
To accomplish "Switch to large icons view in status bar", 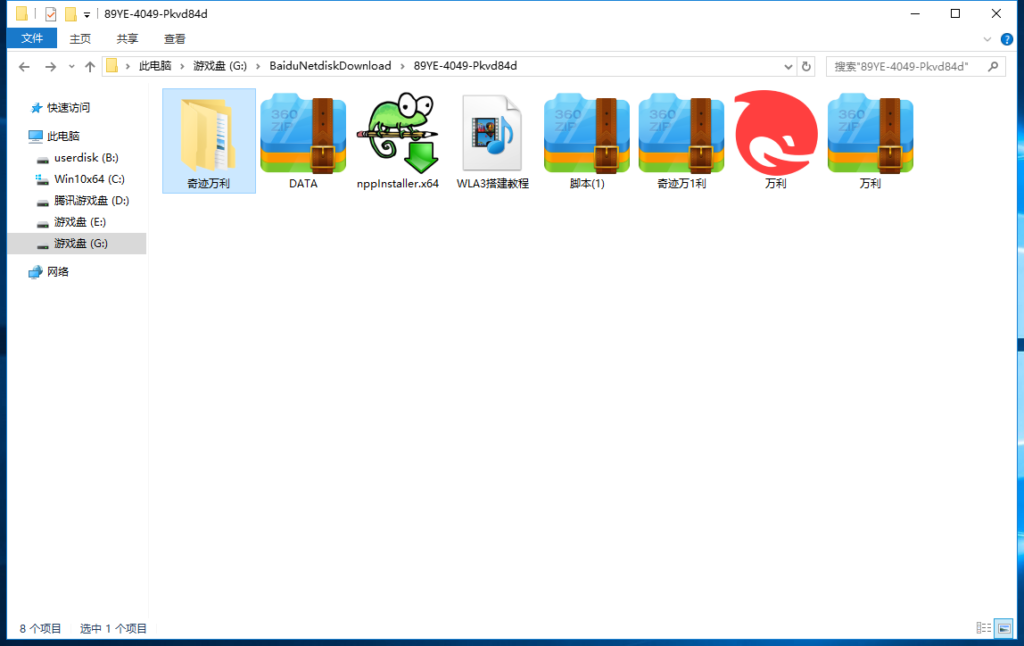I will [x=1002, y=628].
